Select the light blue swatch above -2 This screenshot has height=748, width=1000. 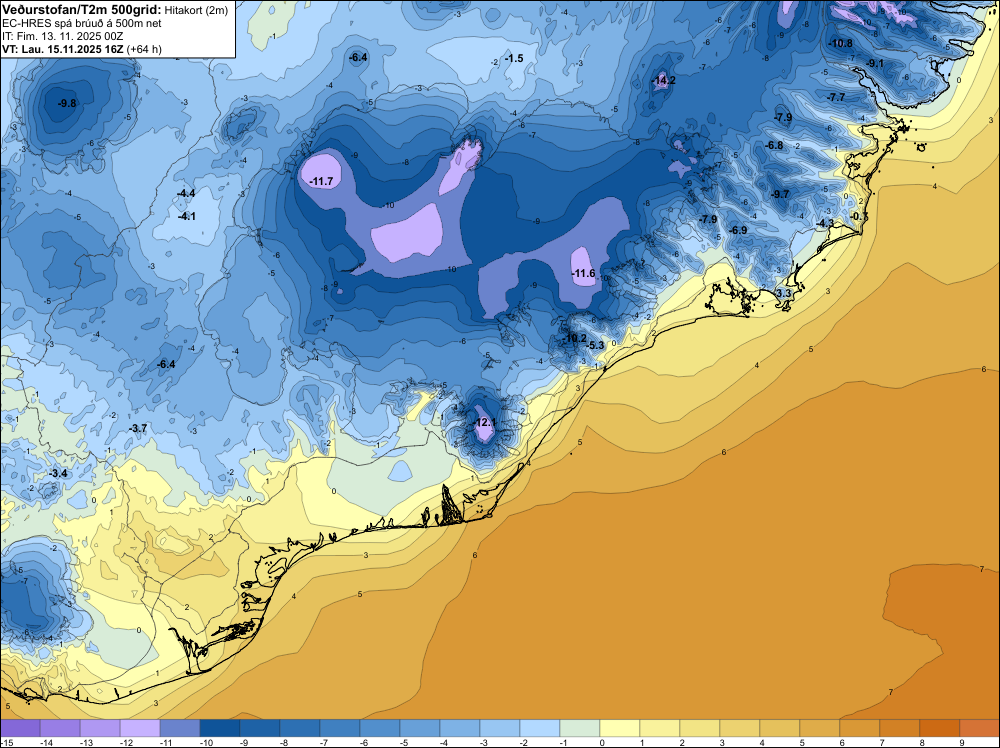point(540,728)
